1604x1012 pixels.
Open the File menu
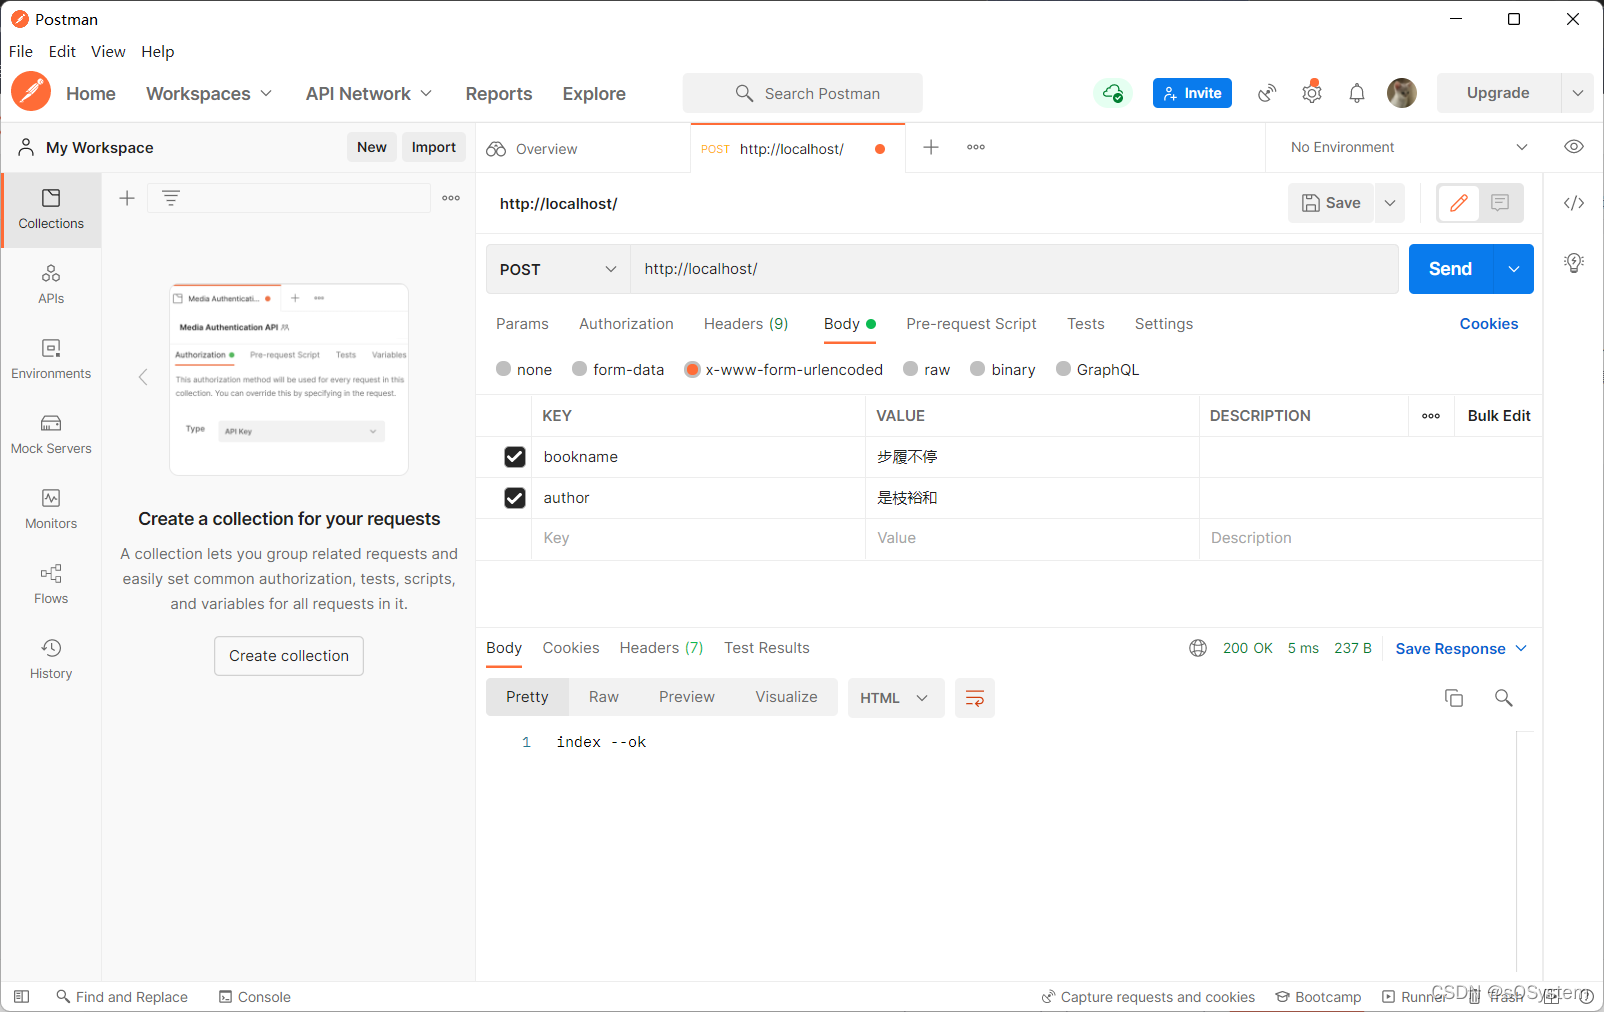coord(21,52)
